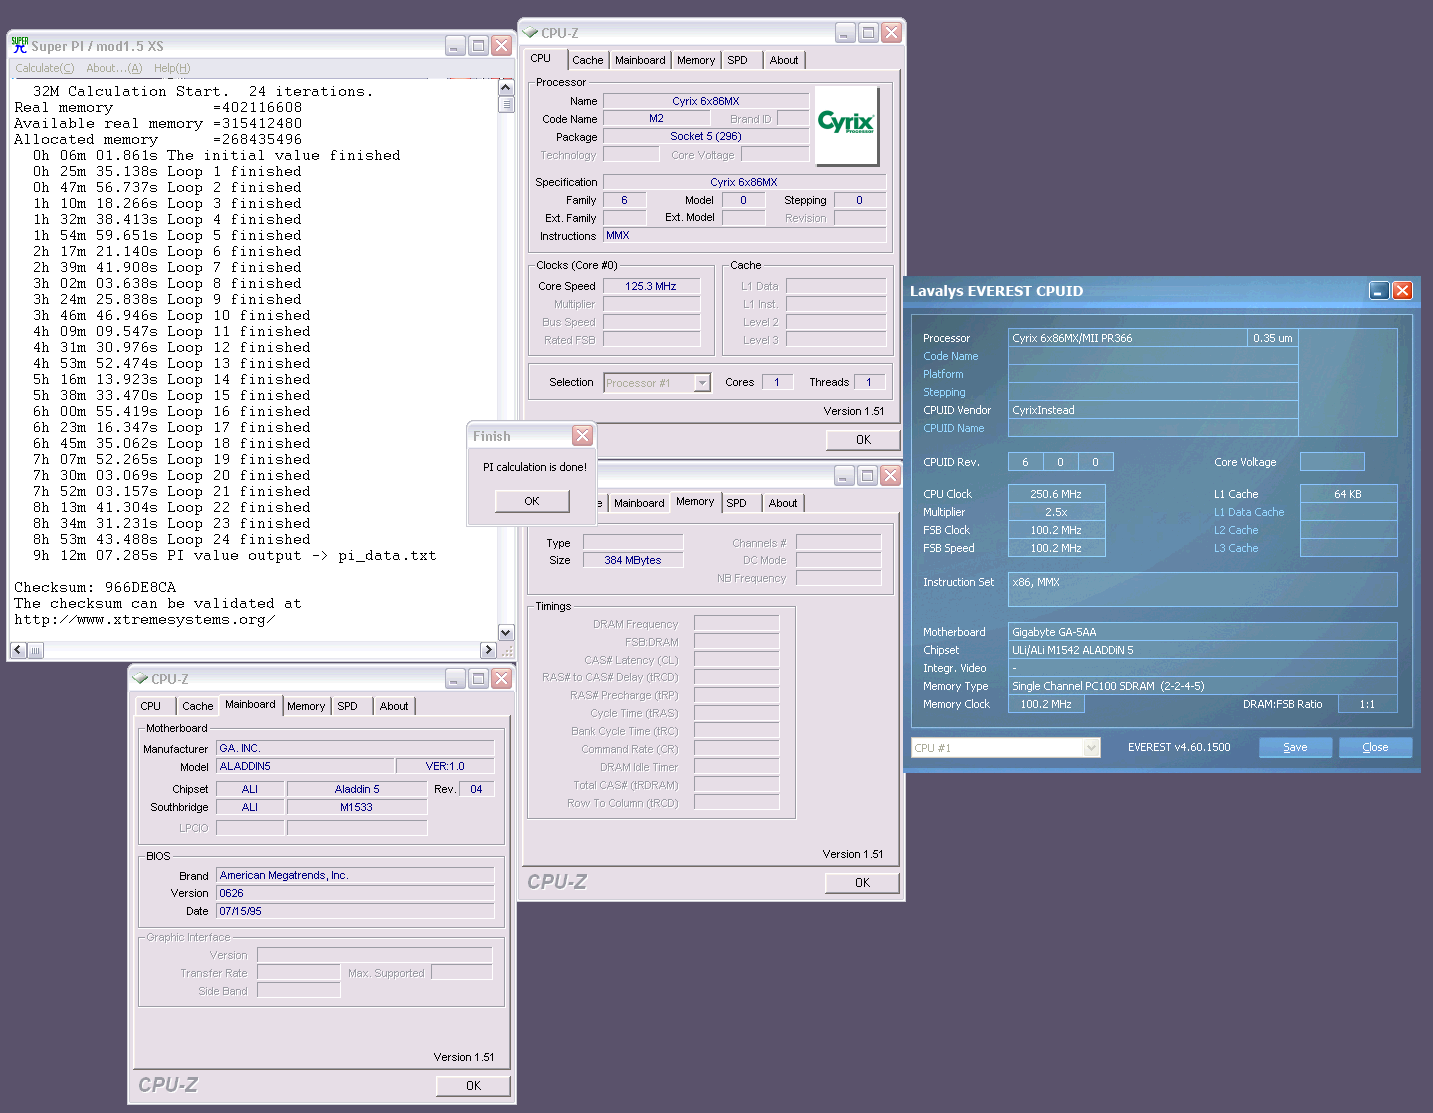
Task: Click the Cyrix processor logo
Action: tap(847, 125)
